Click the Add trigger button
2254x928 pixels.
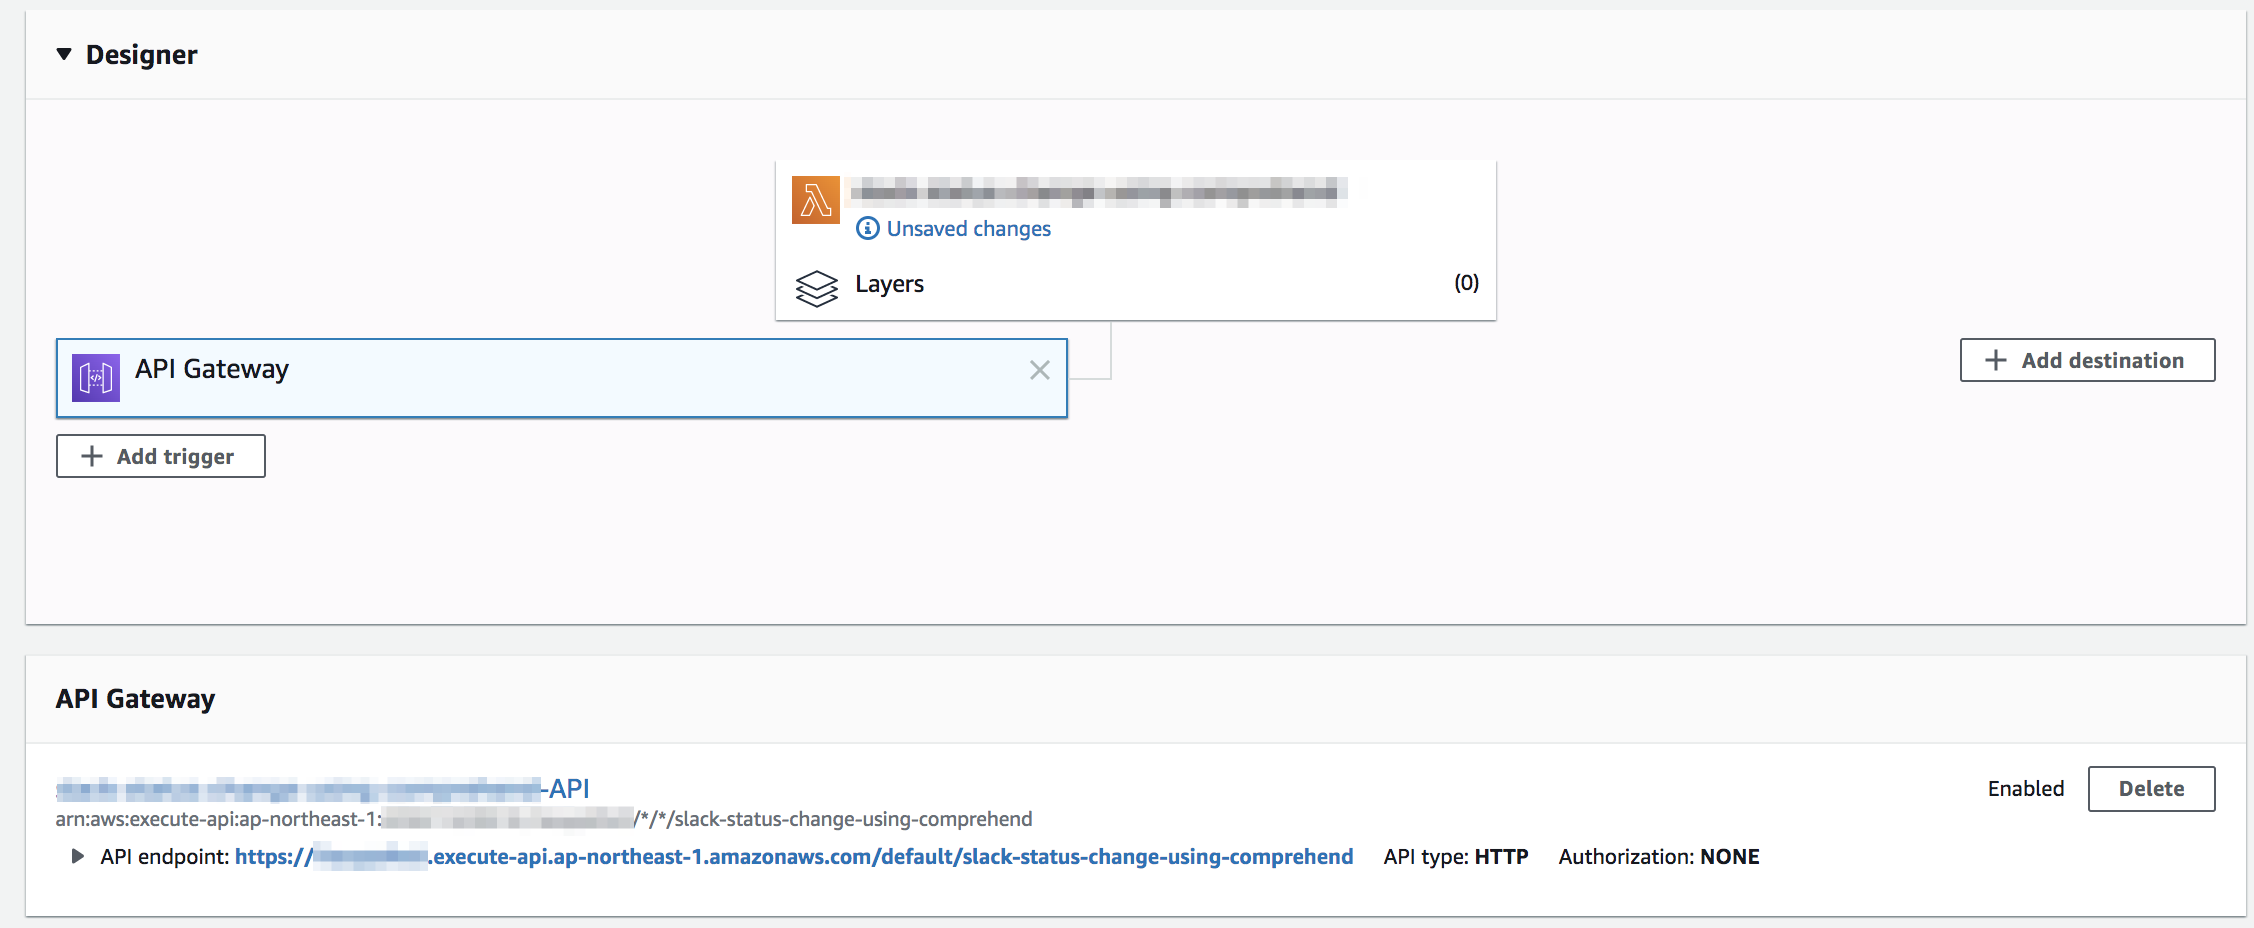click(x=161, y=456)
